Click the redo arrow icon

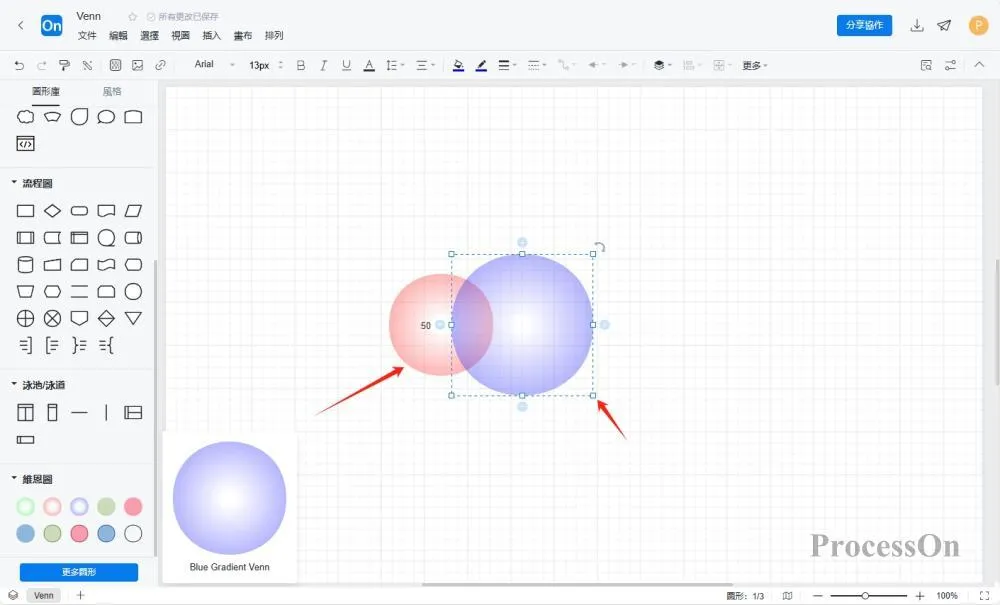[x=41, y=65]
